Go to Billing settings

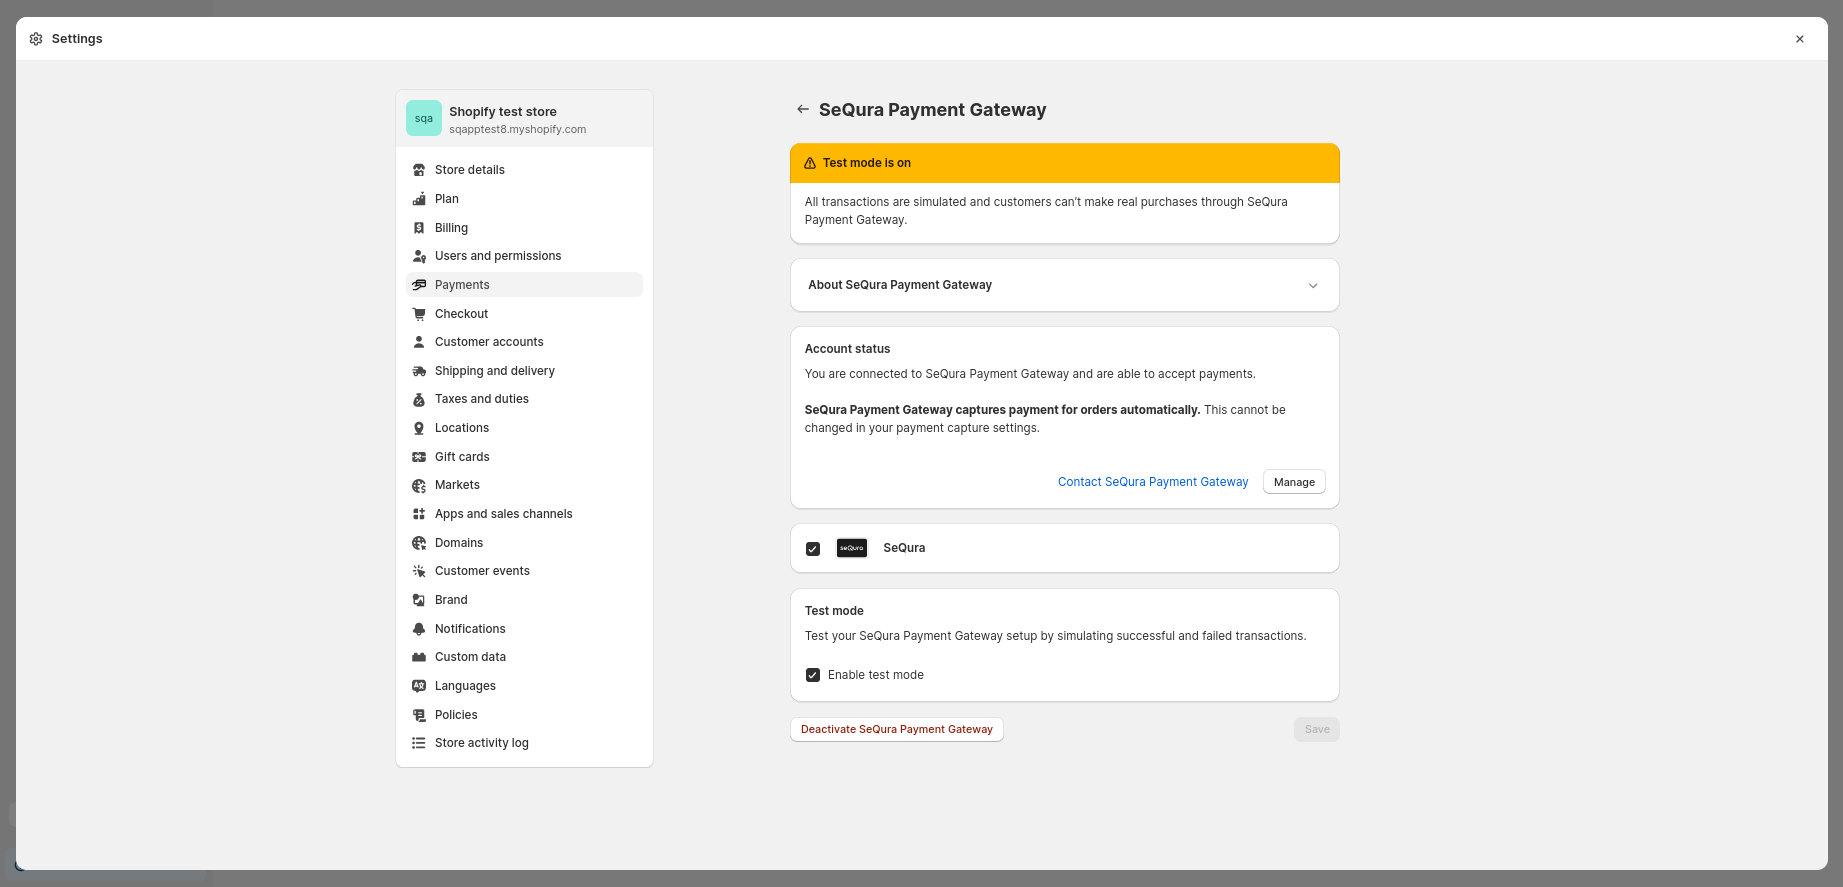click(x=524, y=228)
